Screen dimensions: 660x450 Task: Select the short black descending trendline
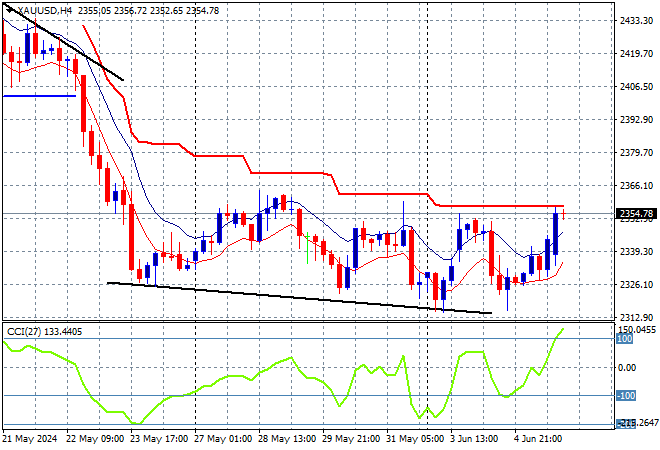[x=63, y=42]
